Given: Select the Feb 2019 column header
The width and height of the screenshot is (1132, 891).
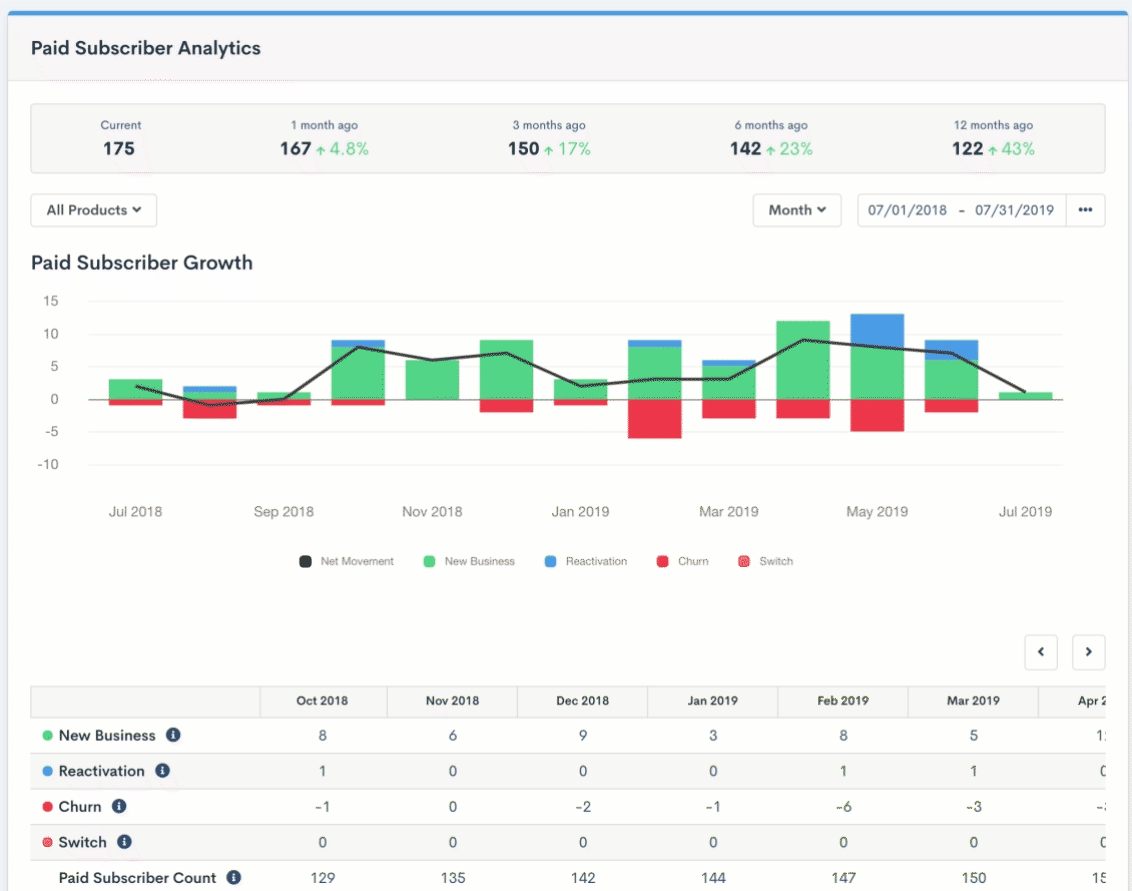Looking at the screenshot, I should click(x=842, y=700).
